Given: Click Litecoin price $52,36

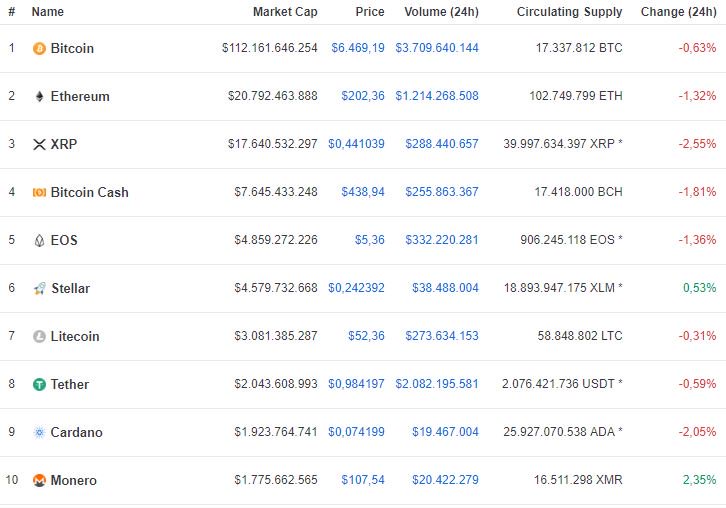Looking at the screenshot, I should 366,336.
